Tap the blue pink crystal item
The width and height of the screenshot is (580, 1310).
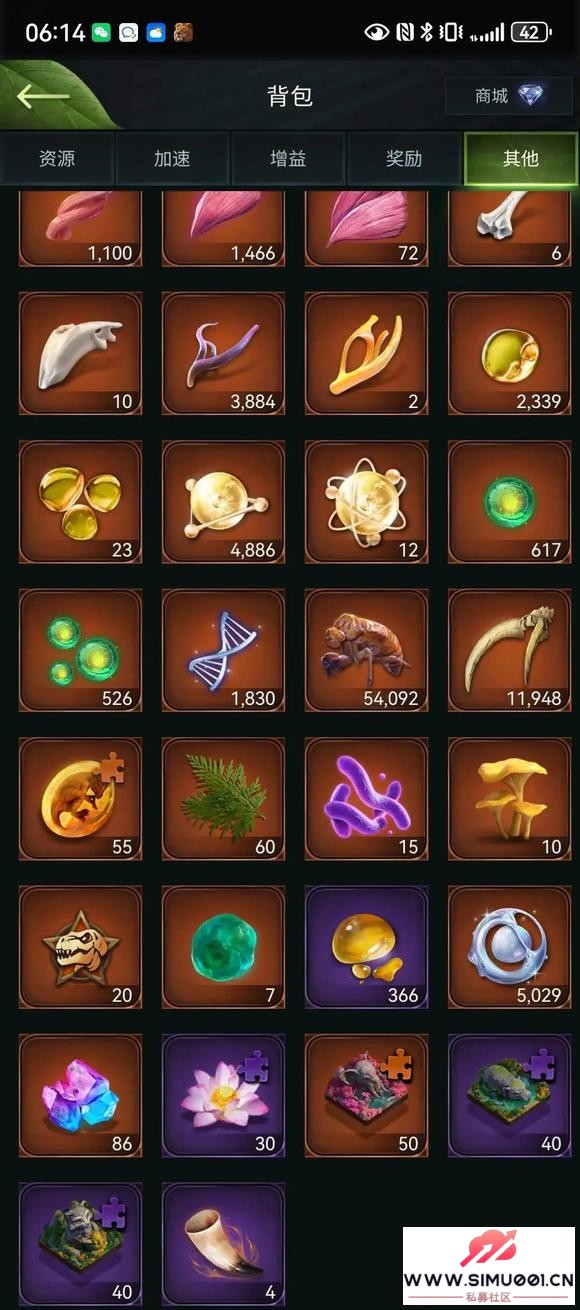[x=81, y=1096]
